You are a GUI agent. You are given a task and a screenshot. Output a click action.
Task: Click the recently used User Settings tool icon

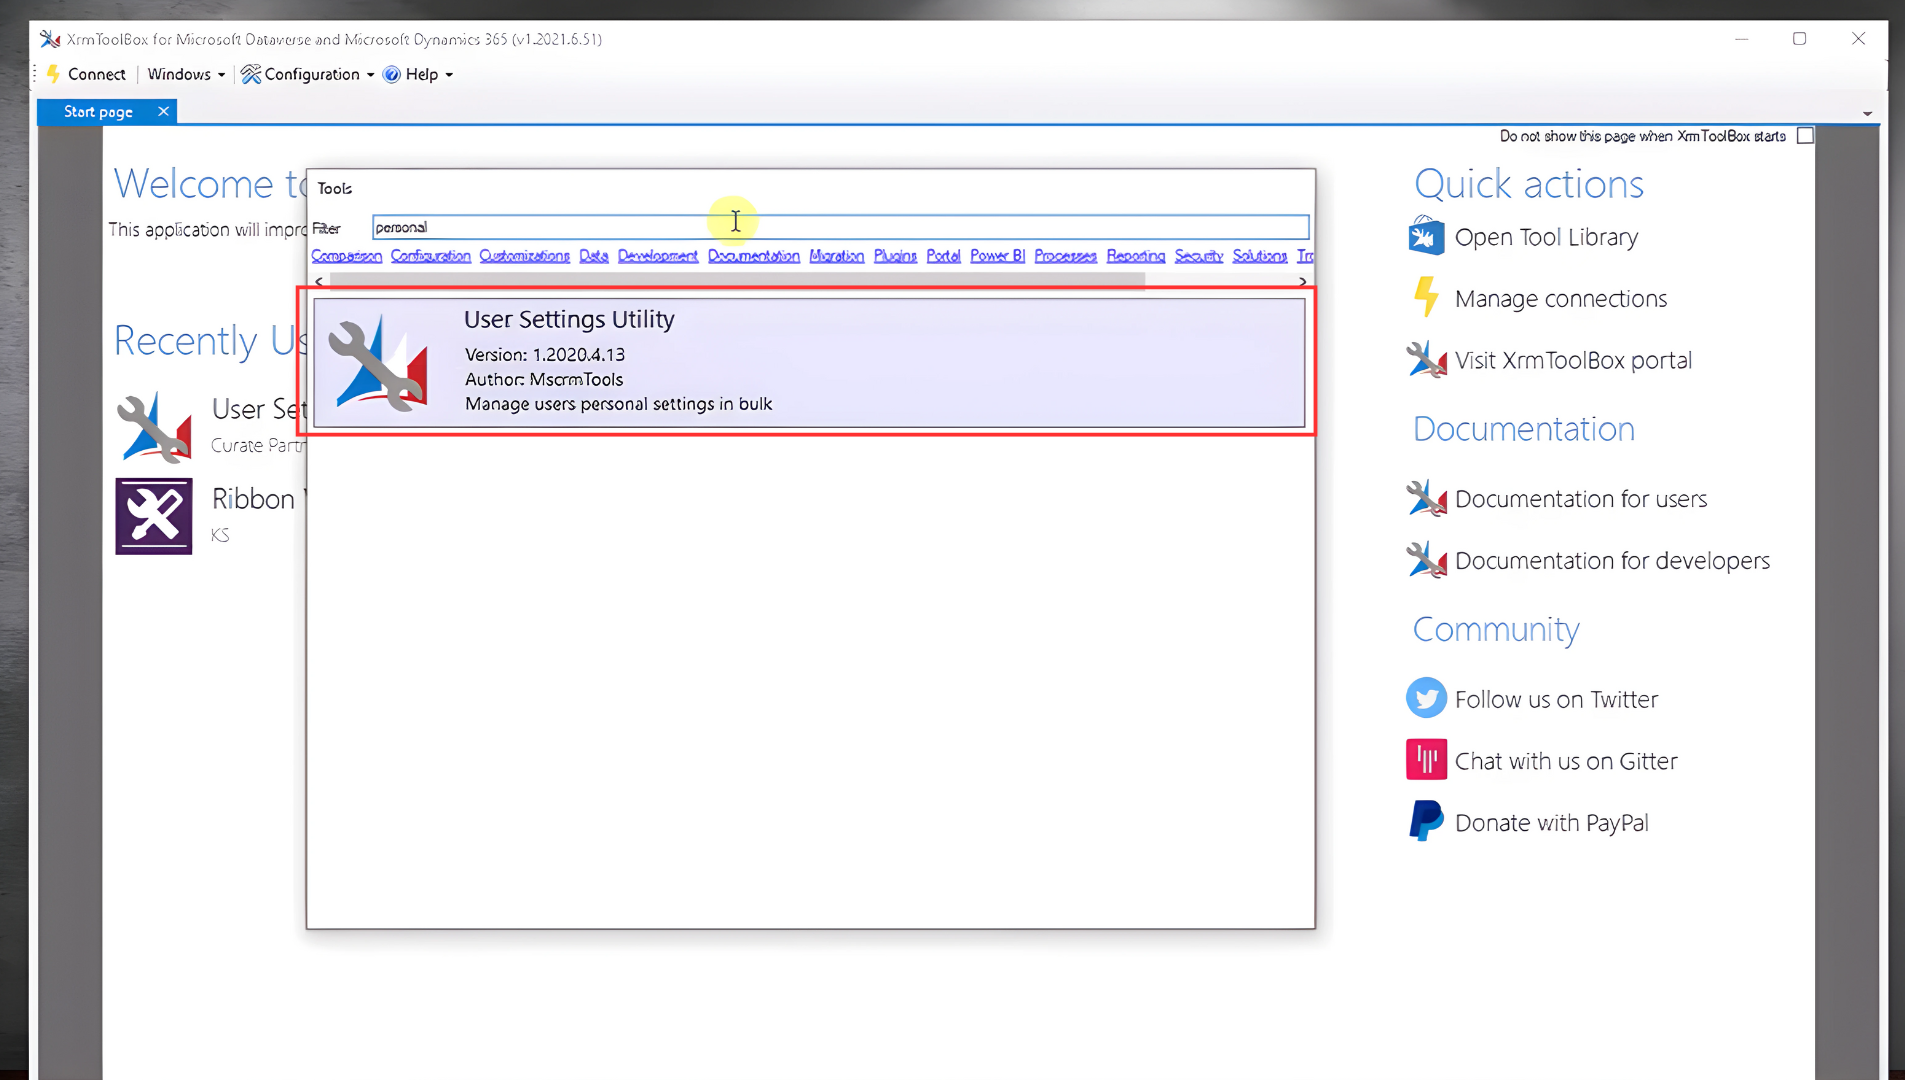pos(154,427)
